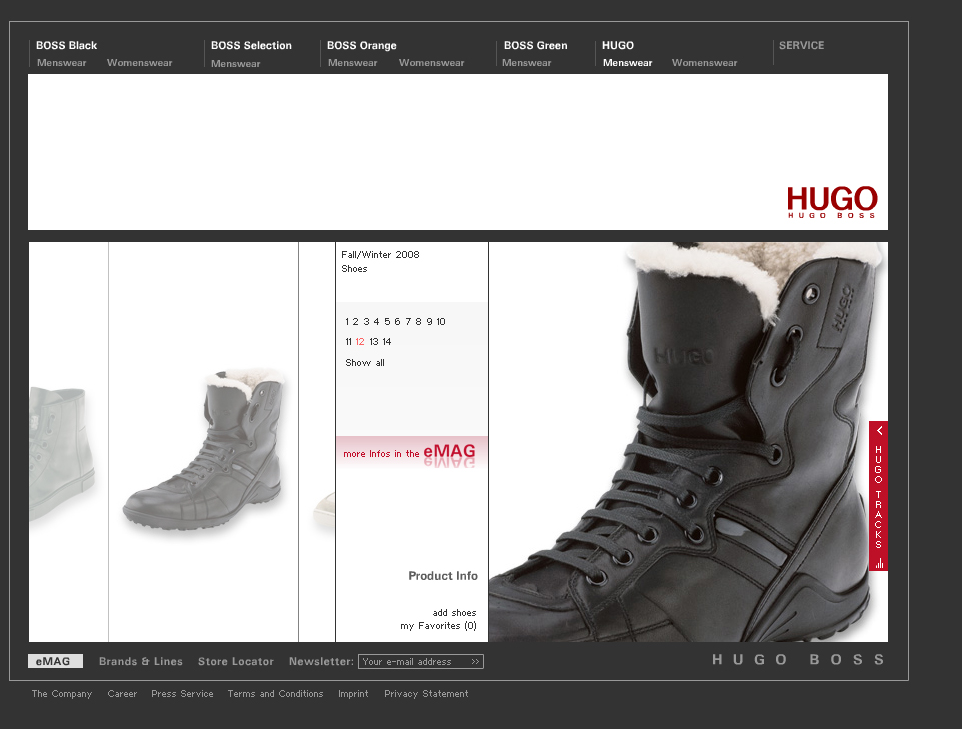Image resolution: width=962 pixels, height=729 pixels.
Task: Expand the HUGO TRACKS side panel arrow
Action: tap(879, 430)
